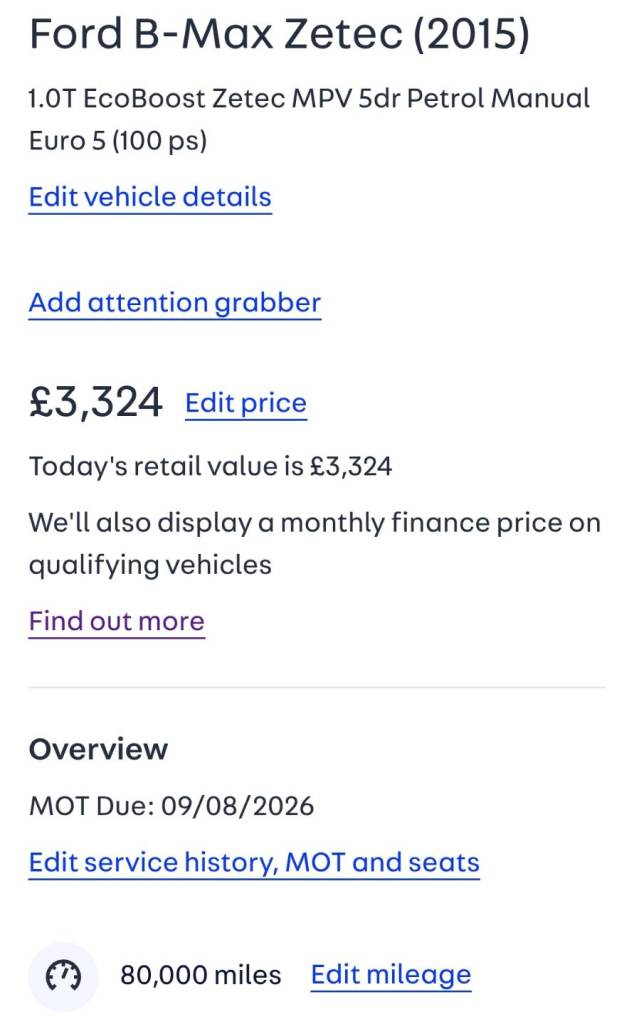
Task: Click the monthly finance price notice
Action: click(314, 523)
